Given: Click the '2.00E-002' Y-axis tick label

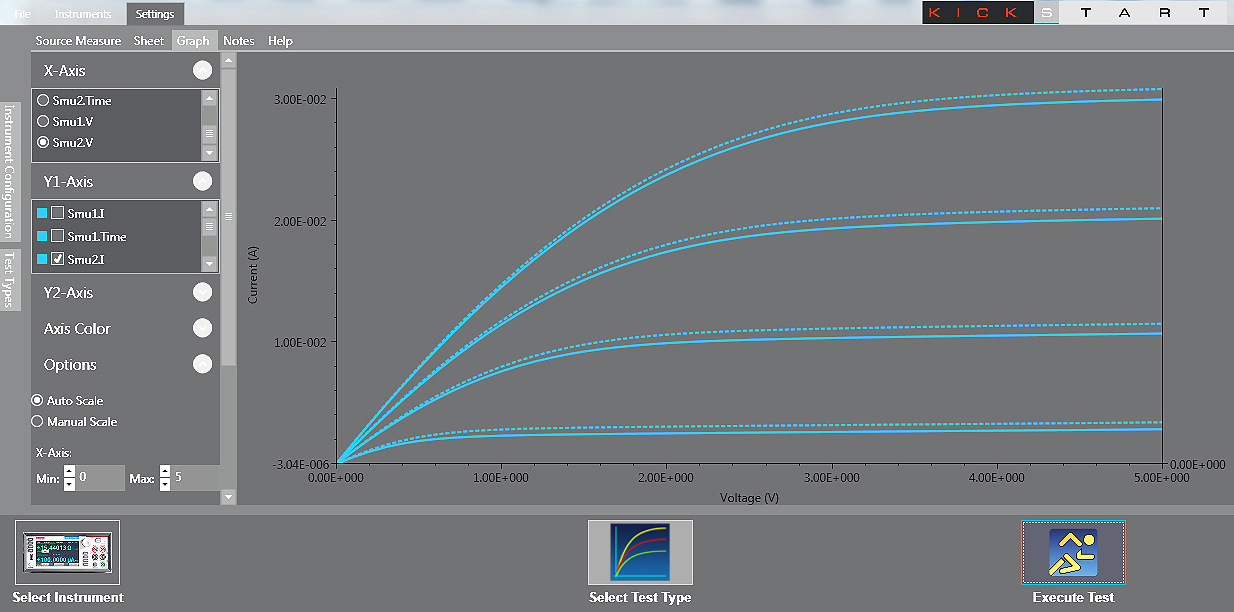Looking at the screenshot, I should 298,220.
